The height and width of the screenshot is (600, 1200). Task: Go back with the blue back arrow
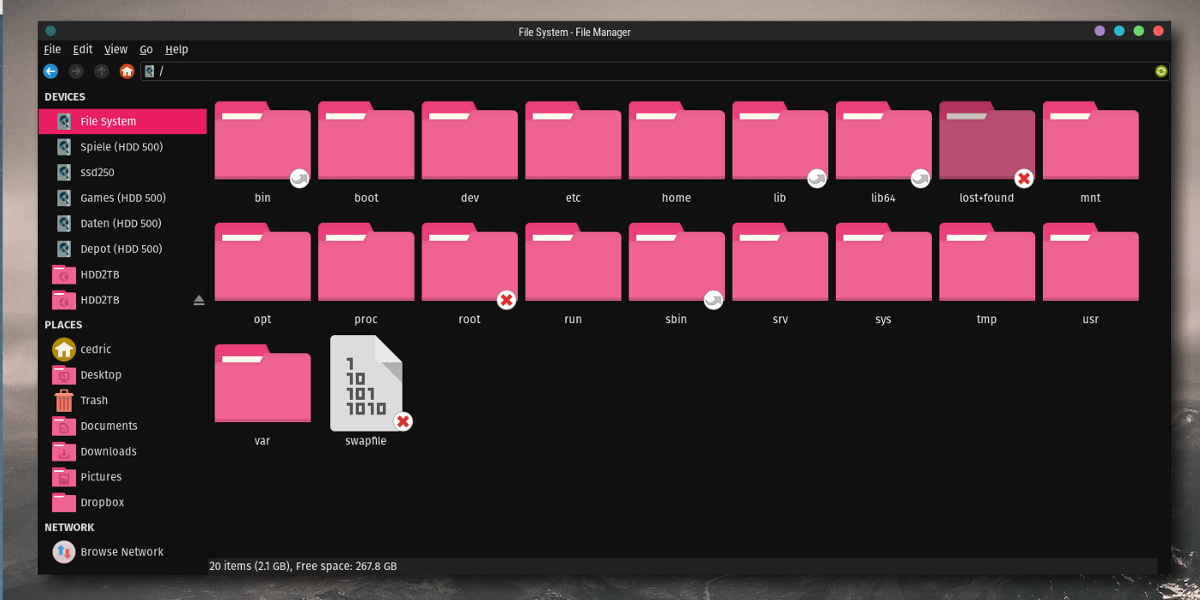tap(51, 71)
